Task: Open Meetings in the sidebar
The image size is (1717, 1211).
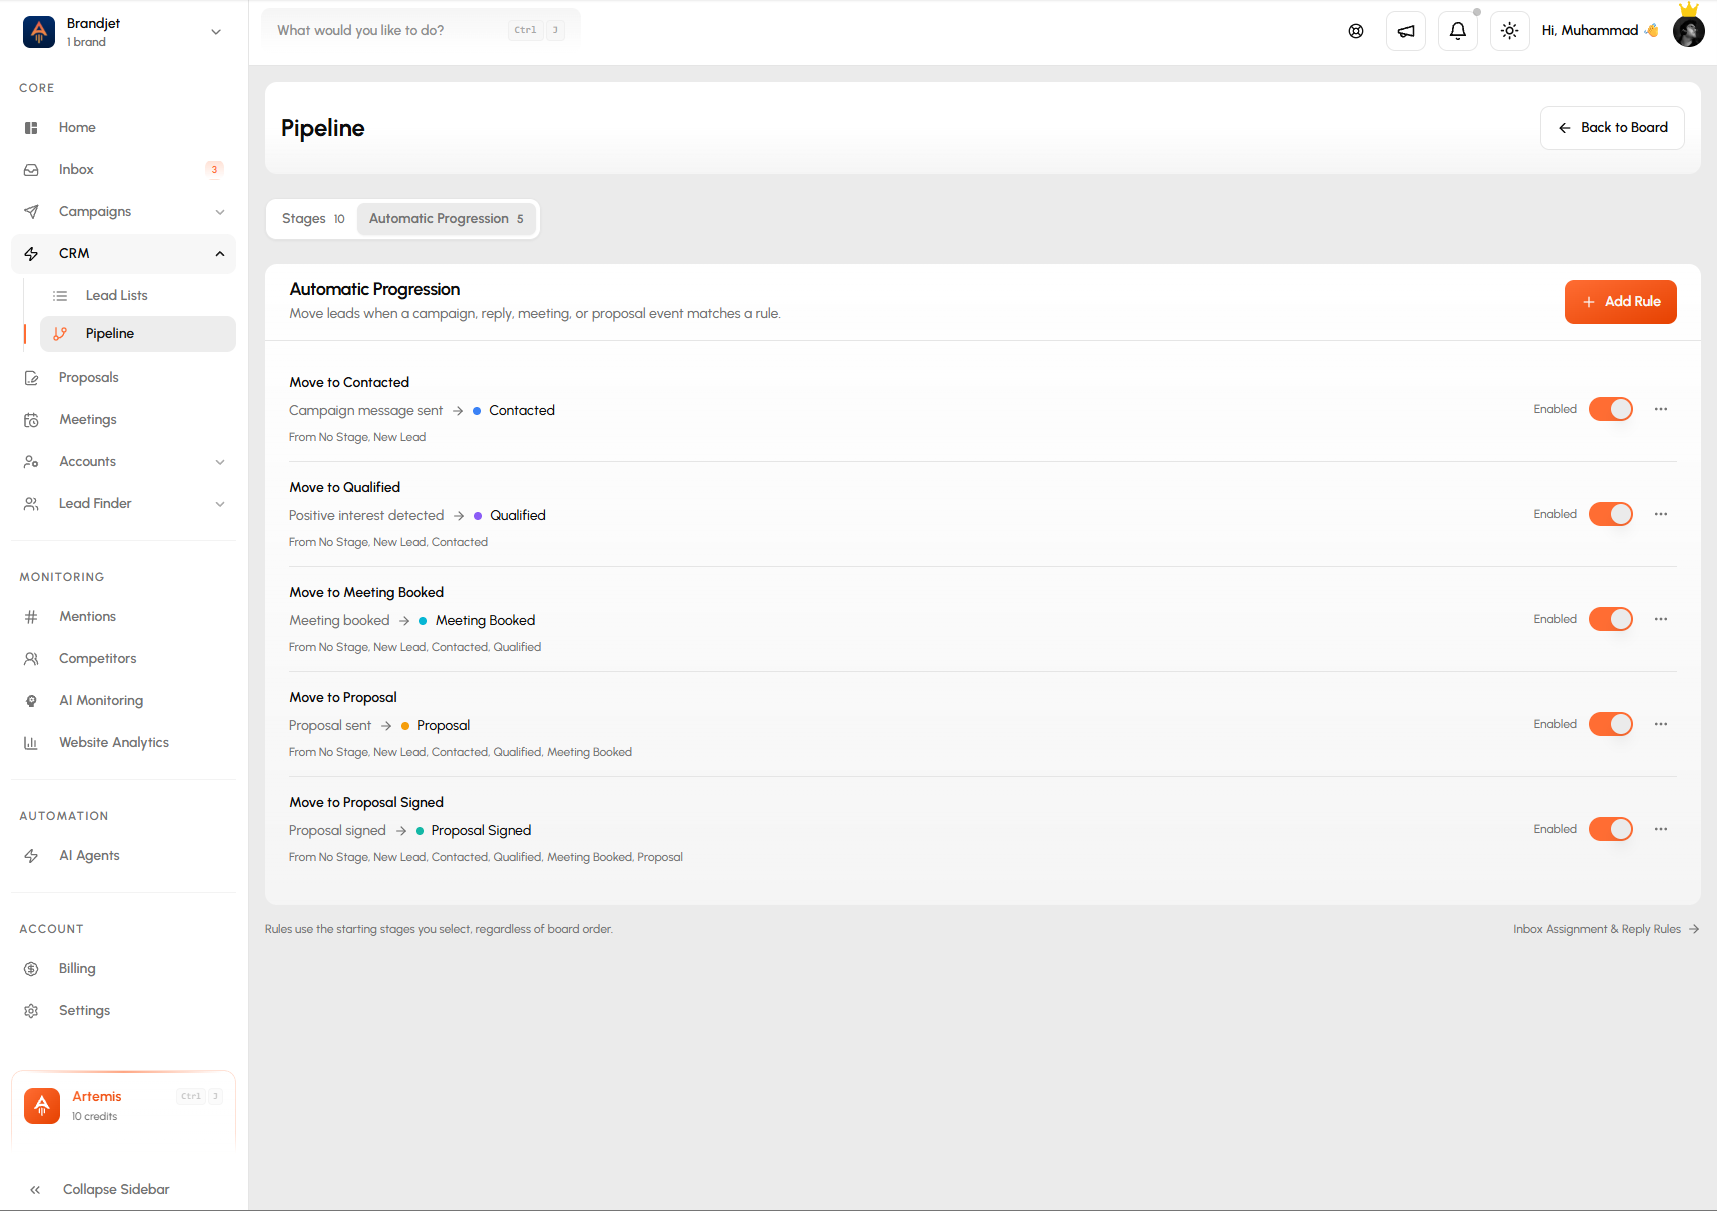Action: tap(124, 420)
